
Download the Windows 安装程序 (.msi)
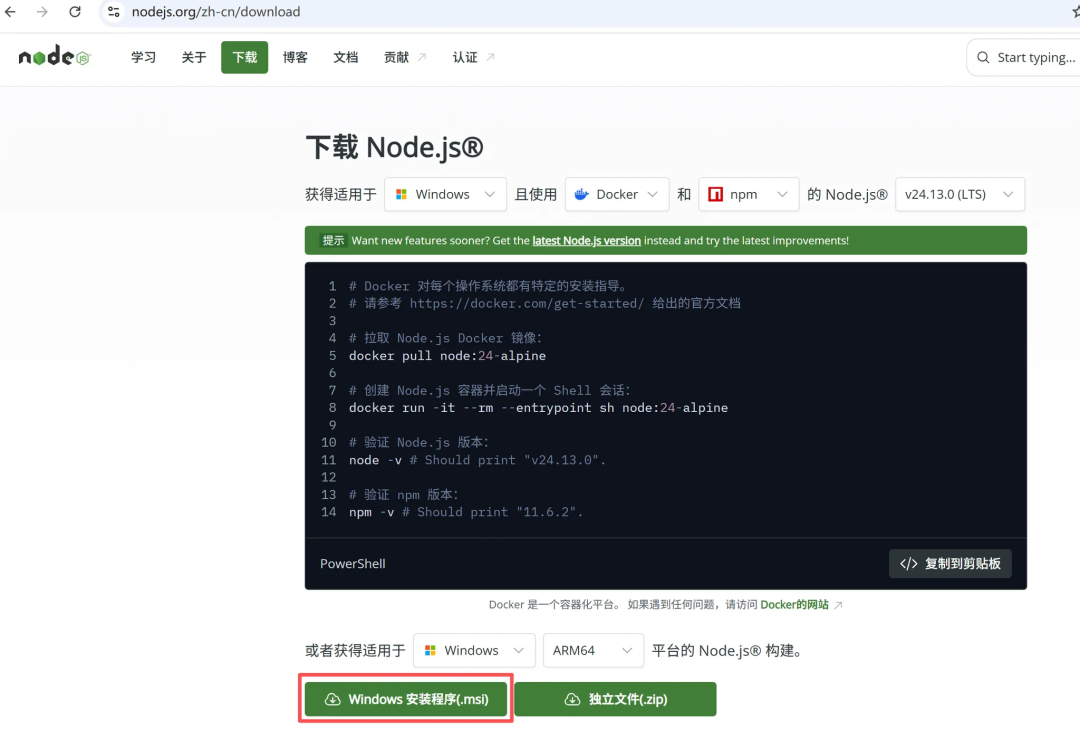(x=406, y=699)
